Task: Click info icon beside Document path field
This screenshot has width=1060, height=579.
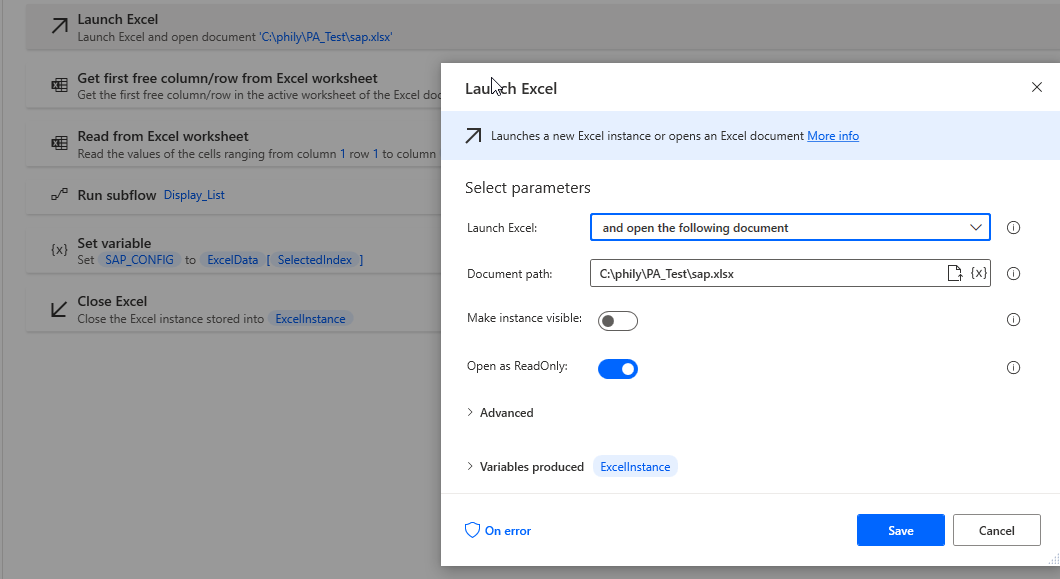Action: tap(1013, 273)
